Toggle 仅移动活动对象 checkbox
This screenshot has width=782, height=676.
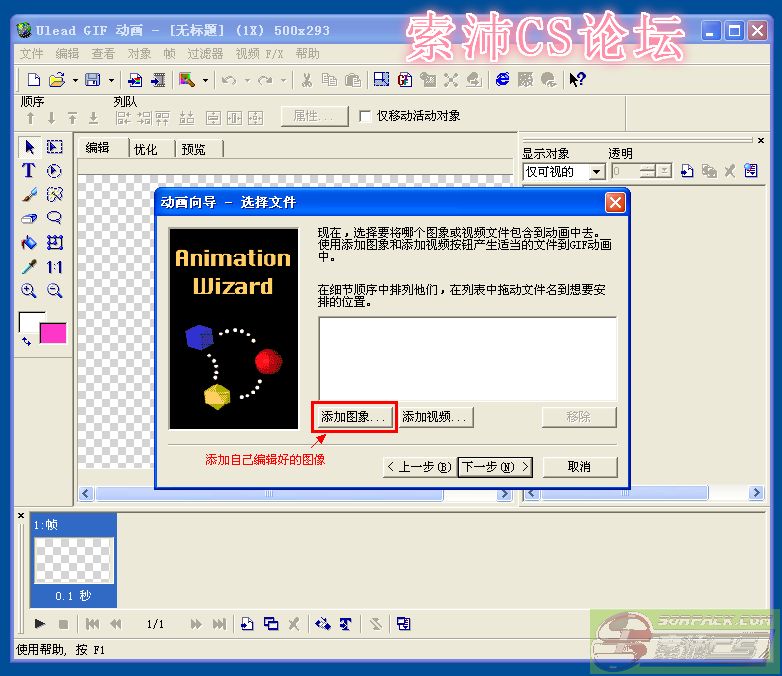(365, 116)
